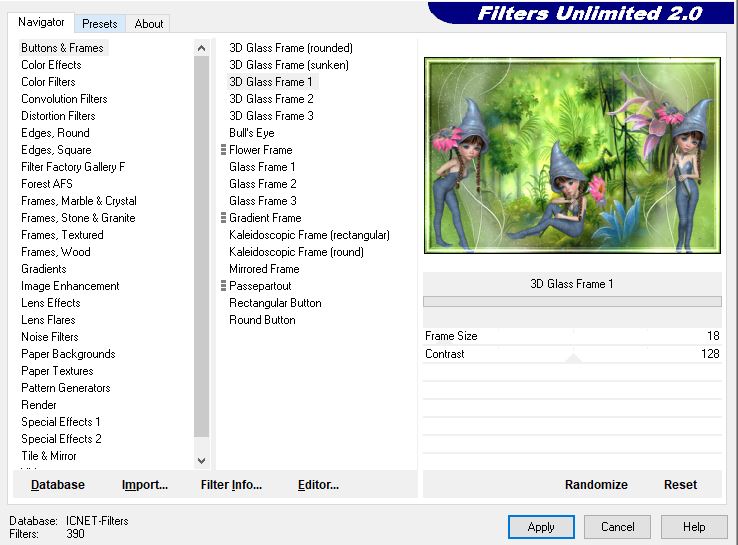Select the Paper Backgrounds category
This screenshot has height=545, width=738.
(68, 353)
